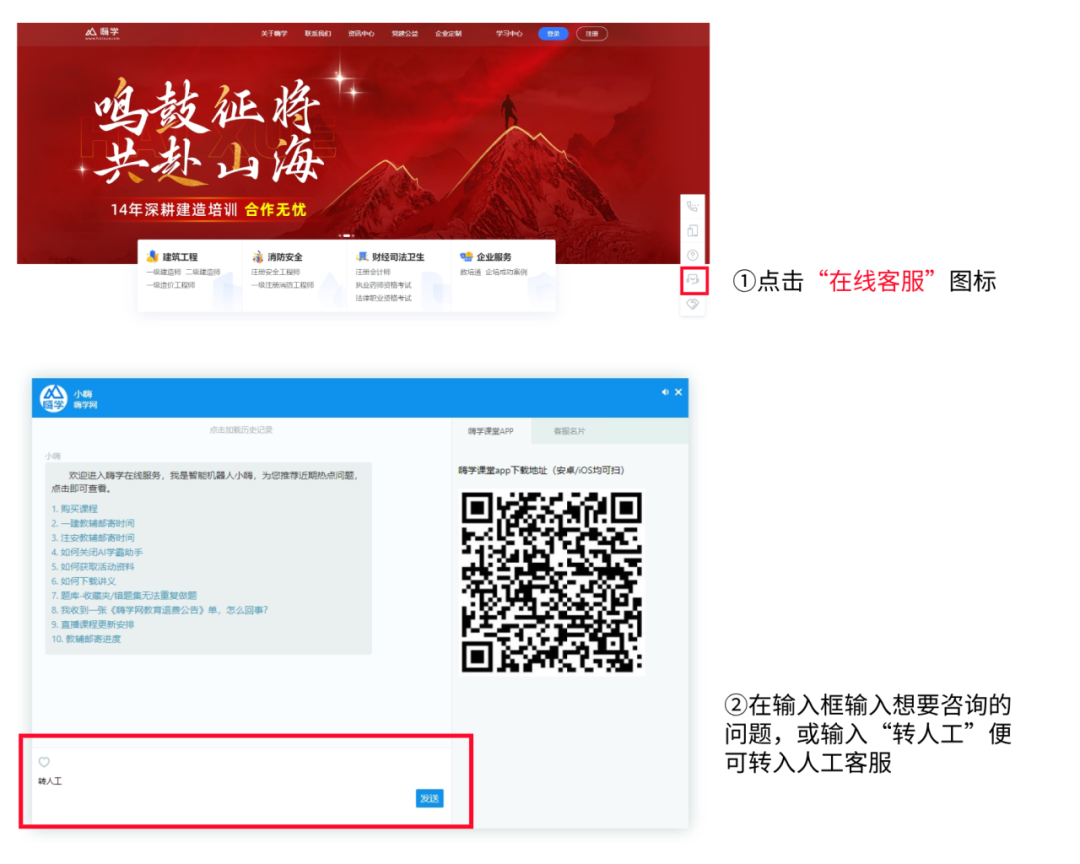Click question 3. 注安教辅邮寄时间
Viewport: 1080px width, 864px height.
coord(93,537)
